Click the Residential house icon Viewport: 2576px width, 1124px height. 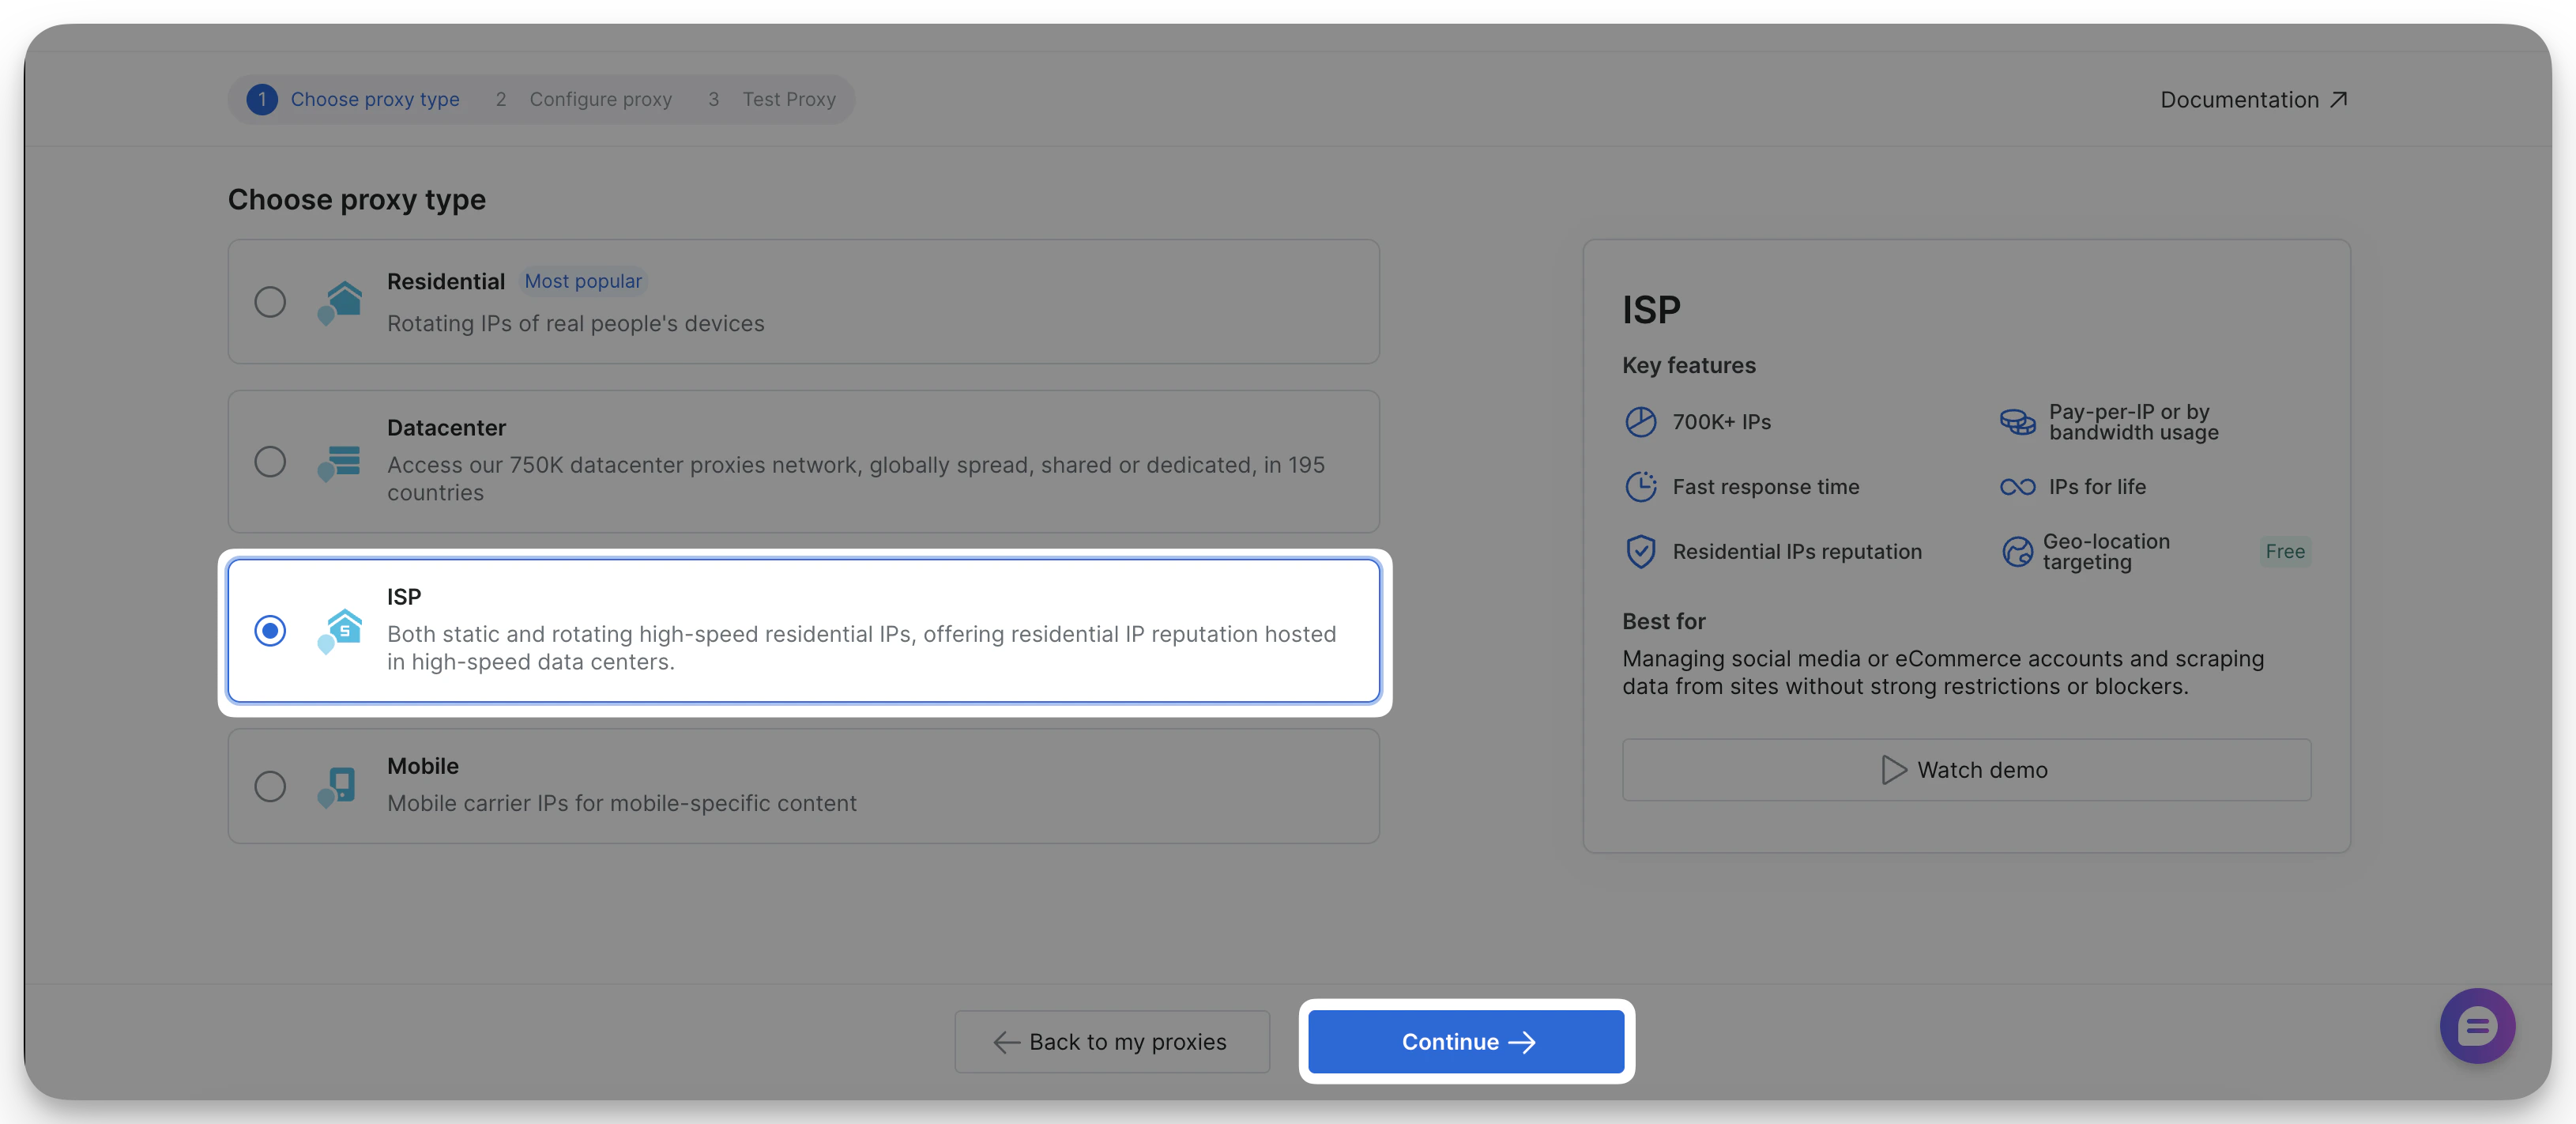click(x=339, y=301)
